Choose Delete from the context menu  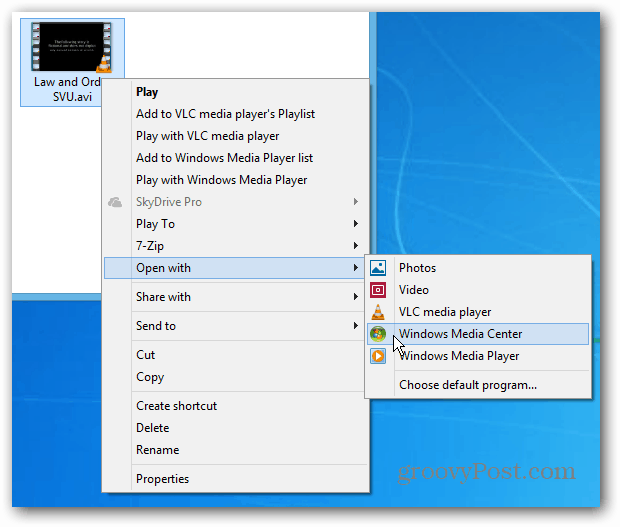tap(236, 428)
